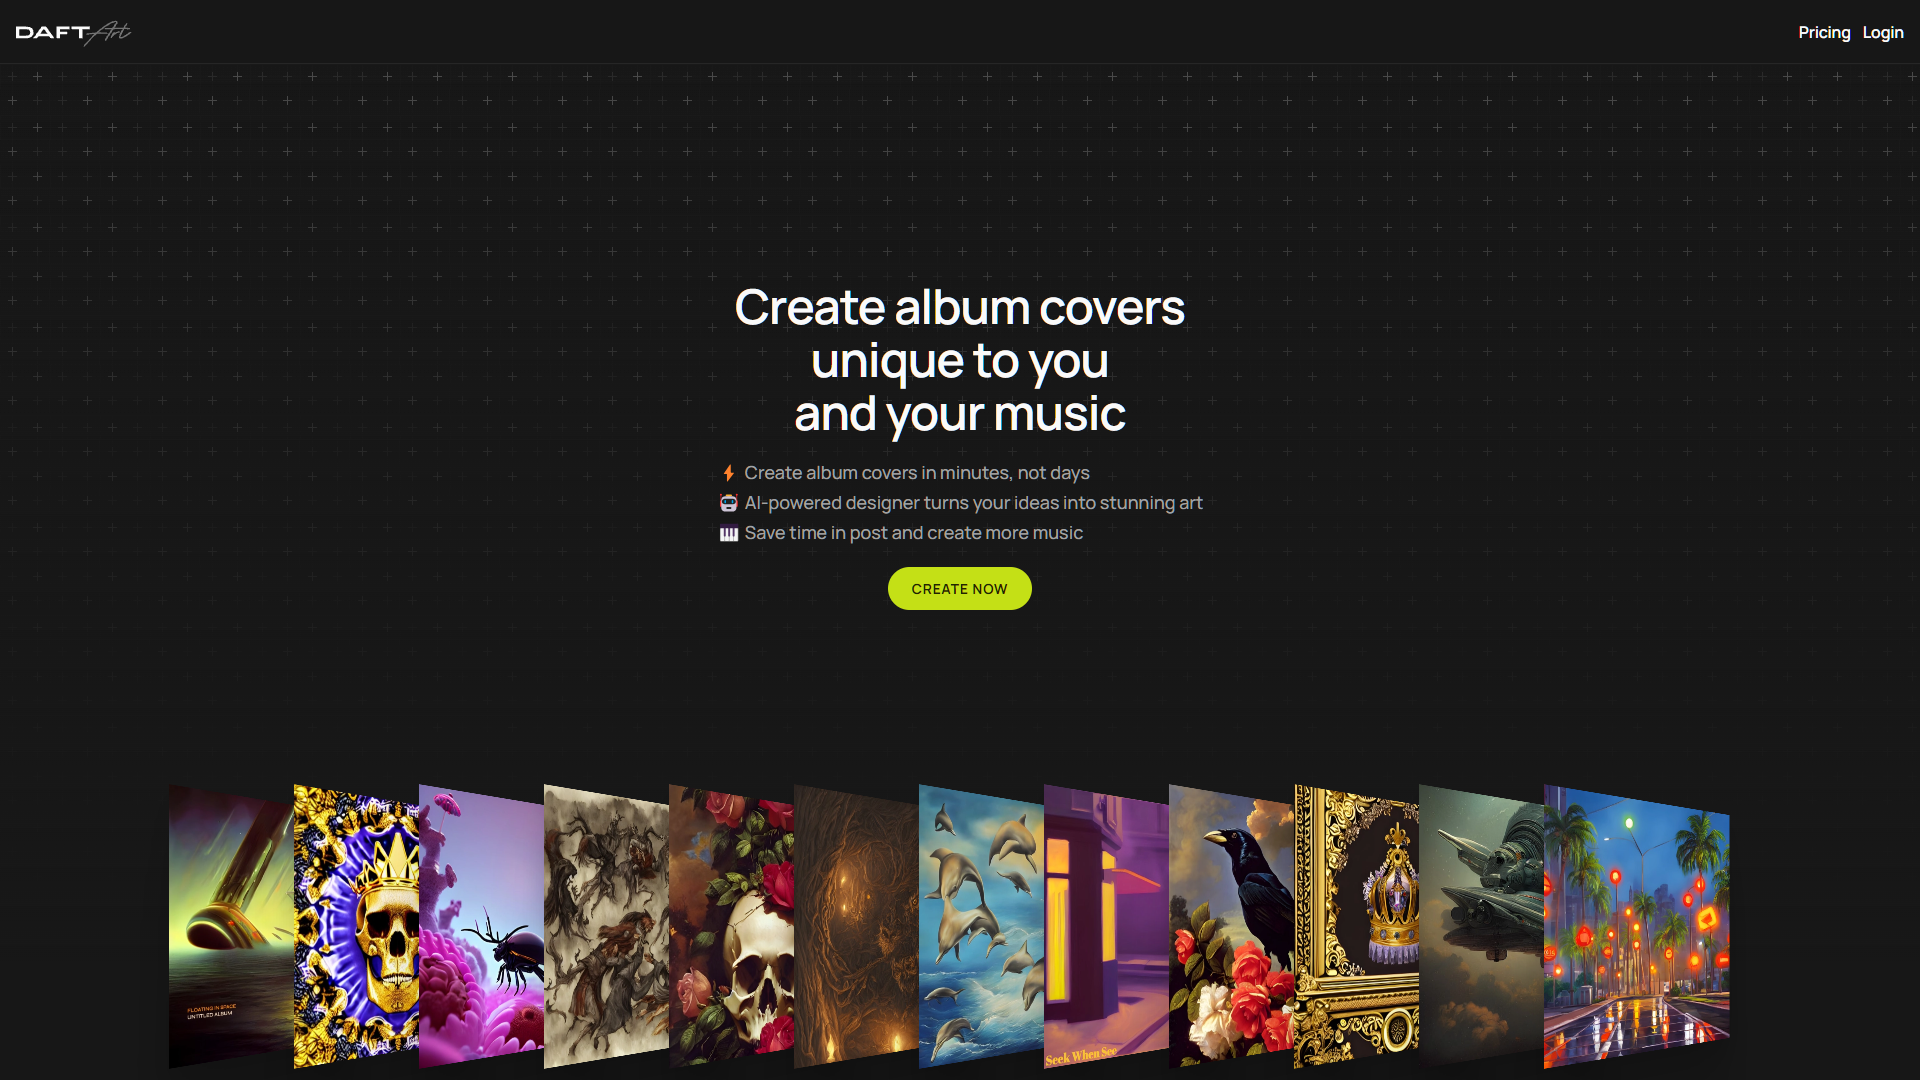Open the leaping dolphins album cover

(x=981, y=926)
